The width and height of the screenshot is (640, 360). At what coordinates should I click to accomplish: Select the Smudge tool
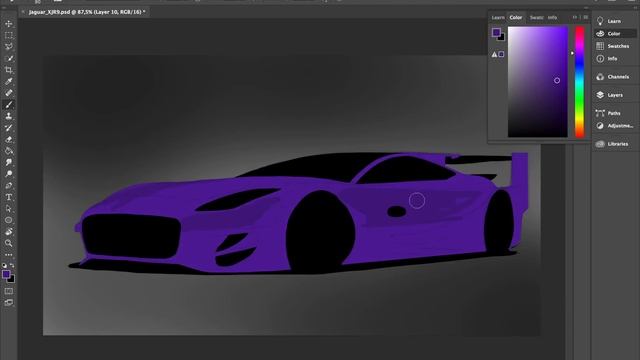(x=9, y=162)
